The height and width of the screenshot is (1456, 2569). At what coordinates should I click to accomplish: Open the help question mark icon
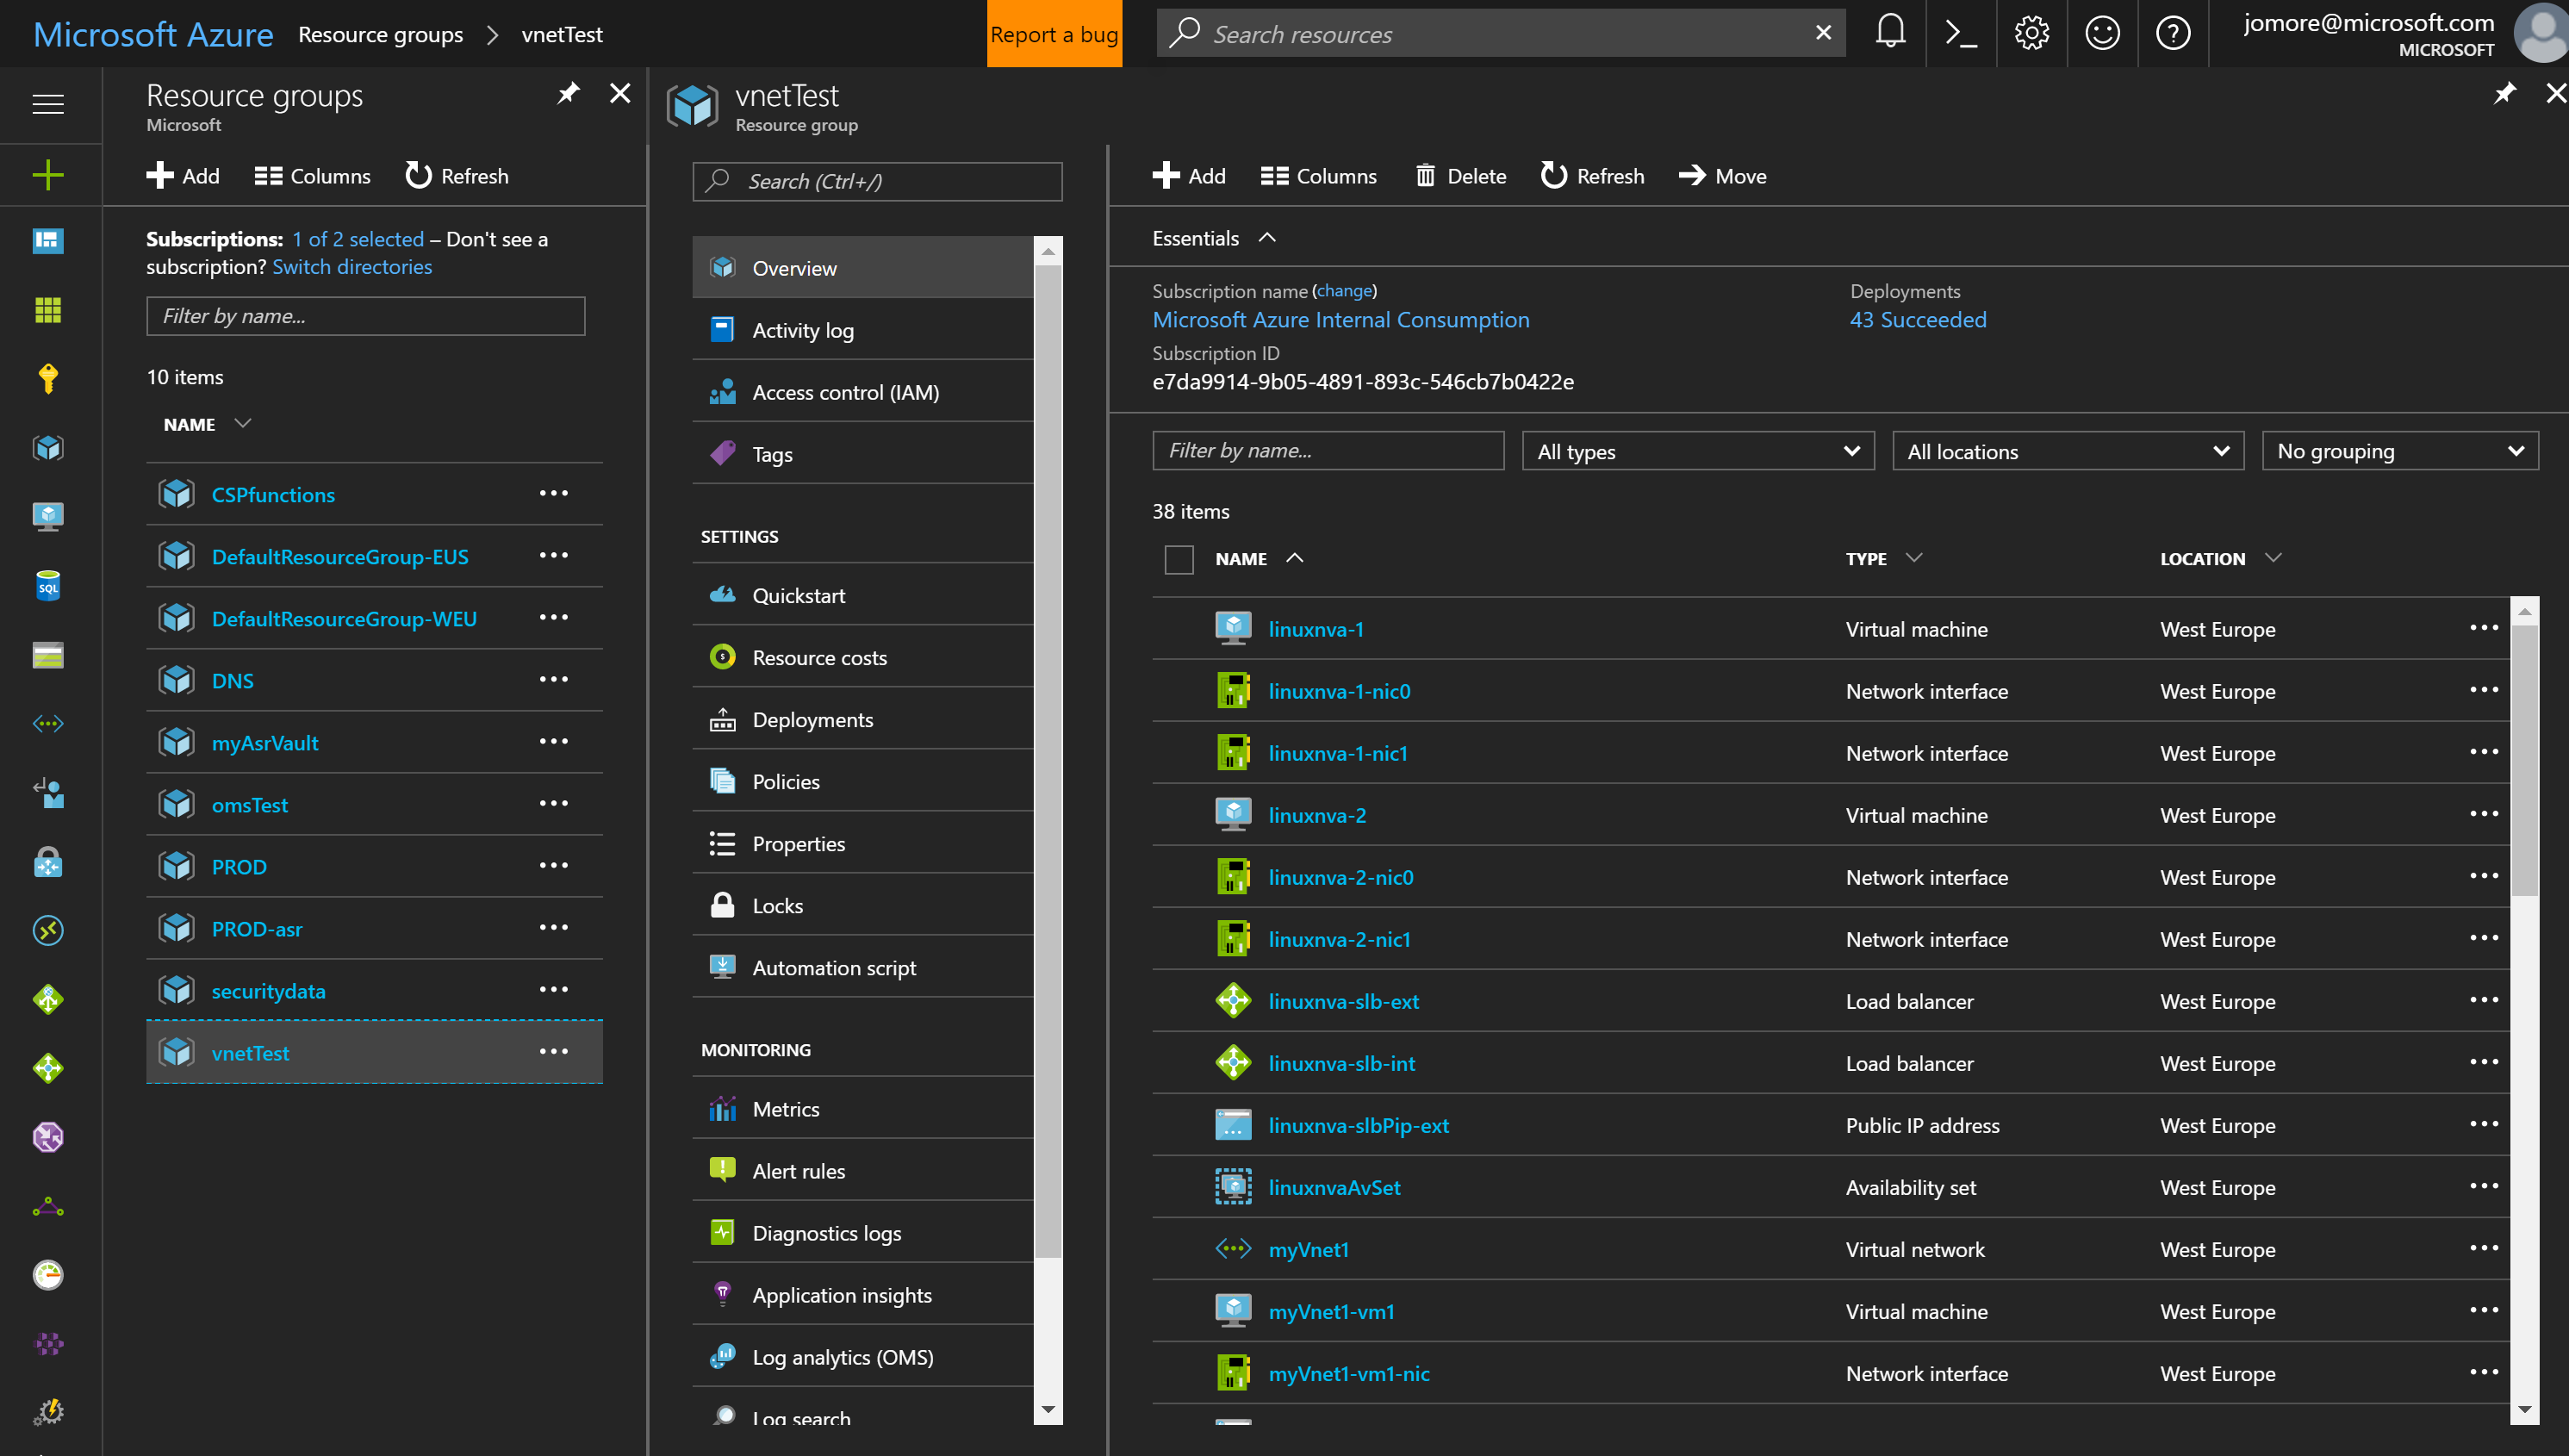[x=2172, y=33]
